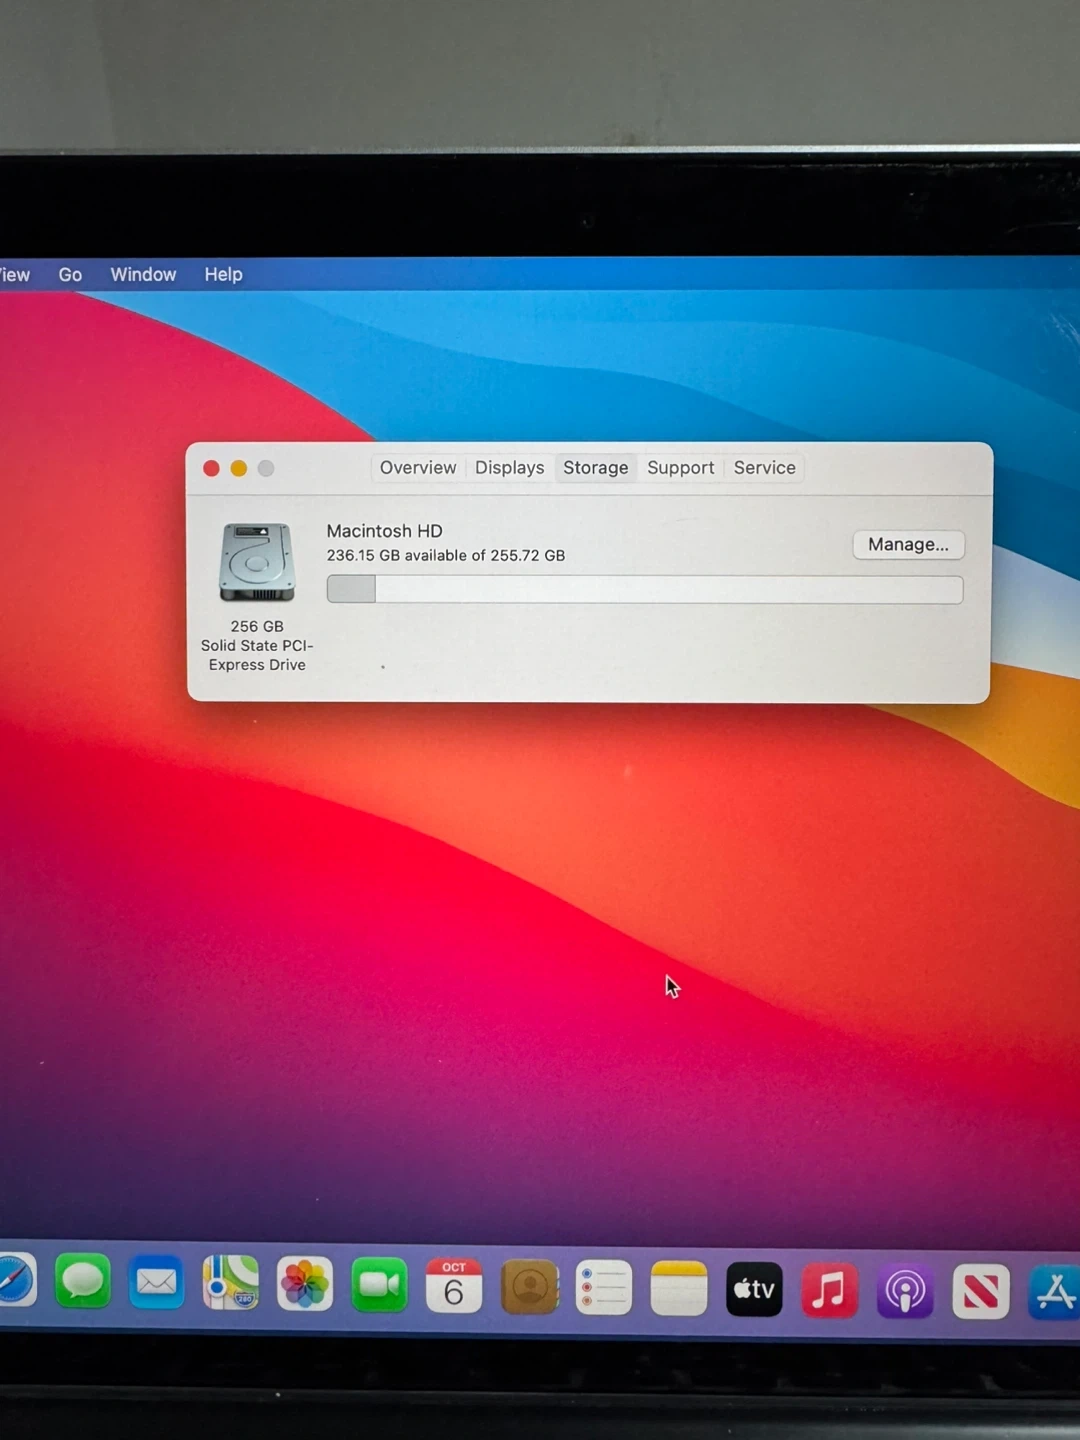Launch the Music app
This screenshot has height=1440, width=1080.
[829, 1291]
